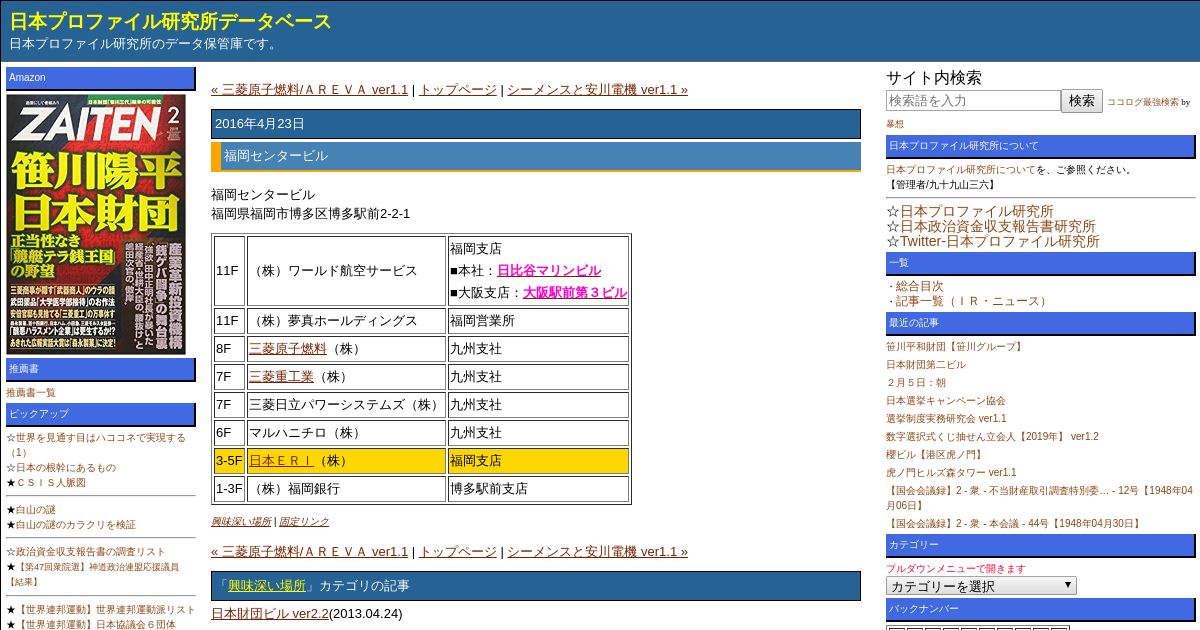This screenshot has height=630, width=1200.
Task: Open 日本プロファイル研究所について link
Action: (961, 169)
